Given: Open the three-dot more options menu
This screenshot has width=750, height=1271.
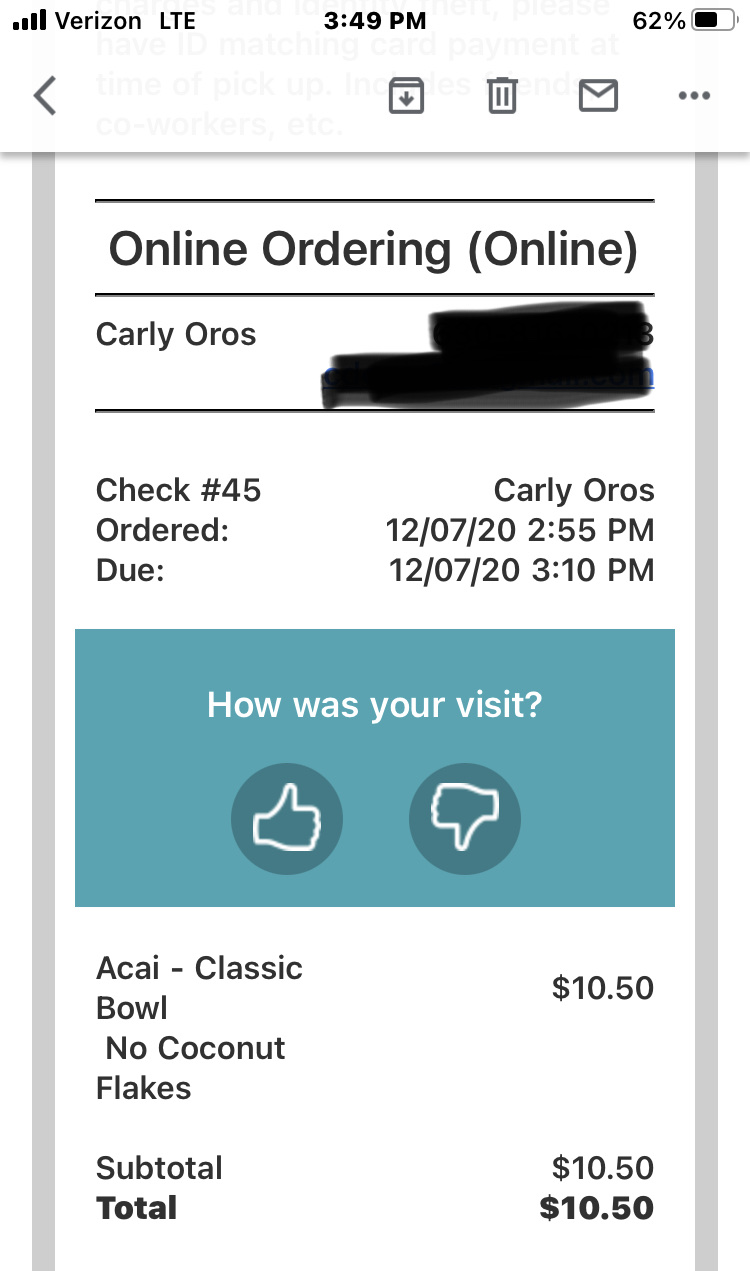Looking at the screenshot, I should pyautogui.click(x=693, y=96).
